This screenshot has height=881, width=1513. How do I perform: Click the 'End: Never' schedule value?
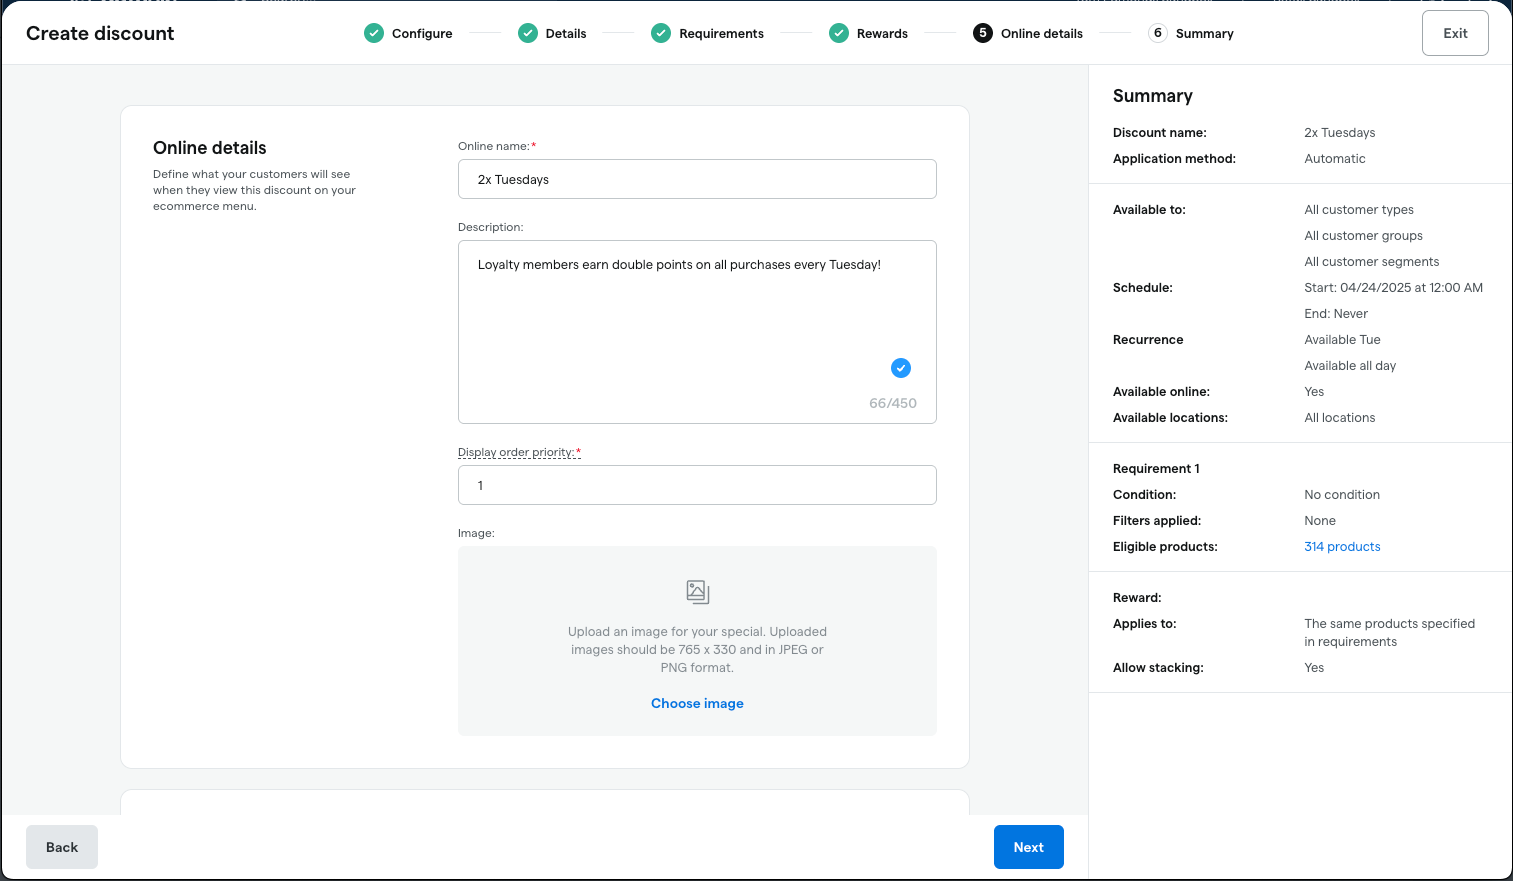(1336, 314)
